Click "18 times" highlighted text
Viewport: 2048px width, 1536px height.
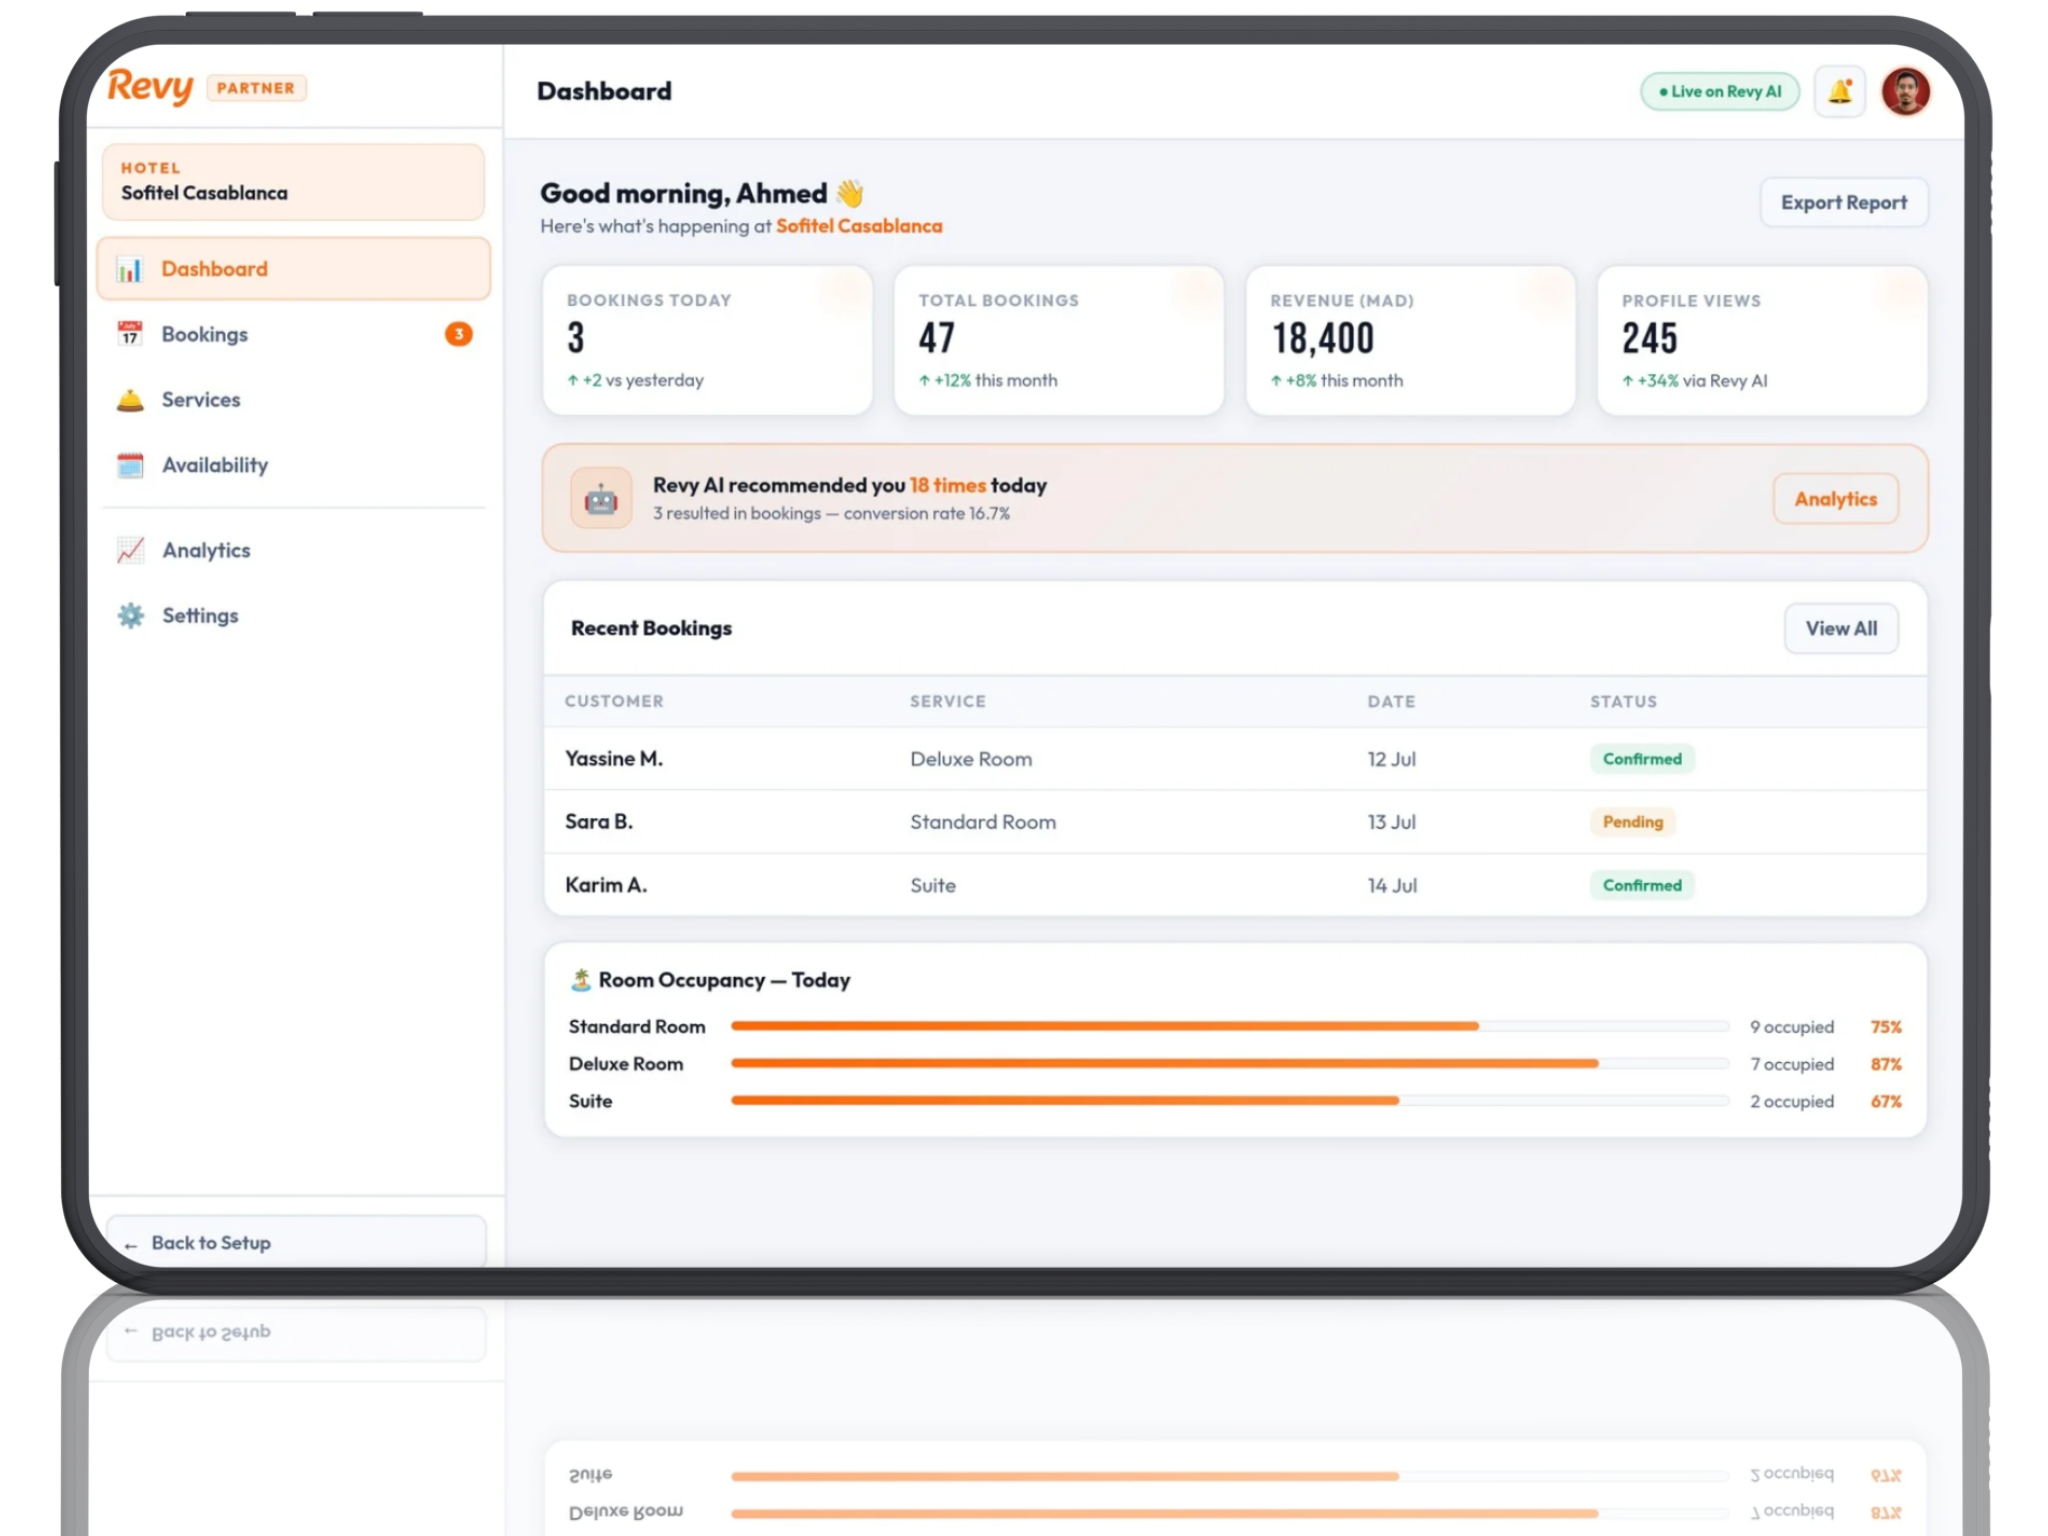point(947,485)
